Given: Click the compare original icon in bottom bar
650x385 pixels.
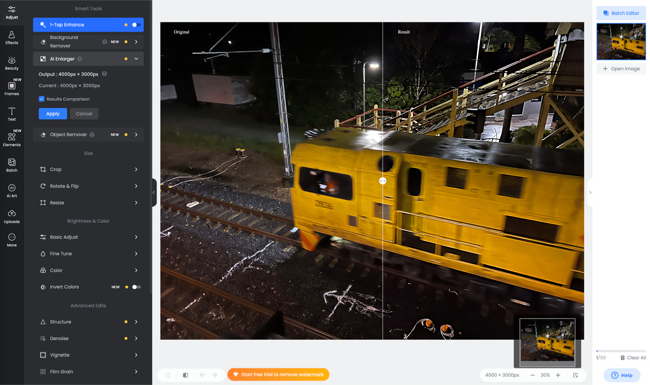Looking at the screenshot, I should [185, 375].
